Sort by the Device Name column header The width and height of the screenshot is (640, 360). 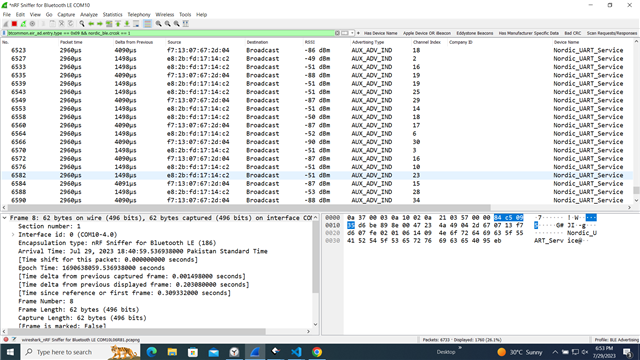(x=592, y=42)
